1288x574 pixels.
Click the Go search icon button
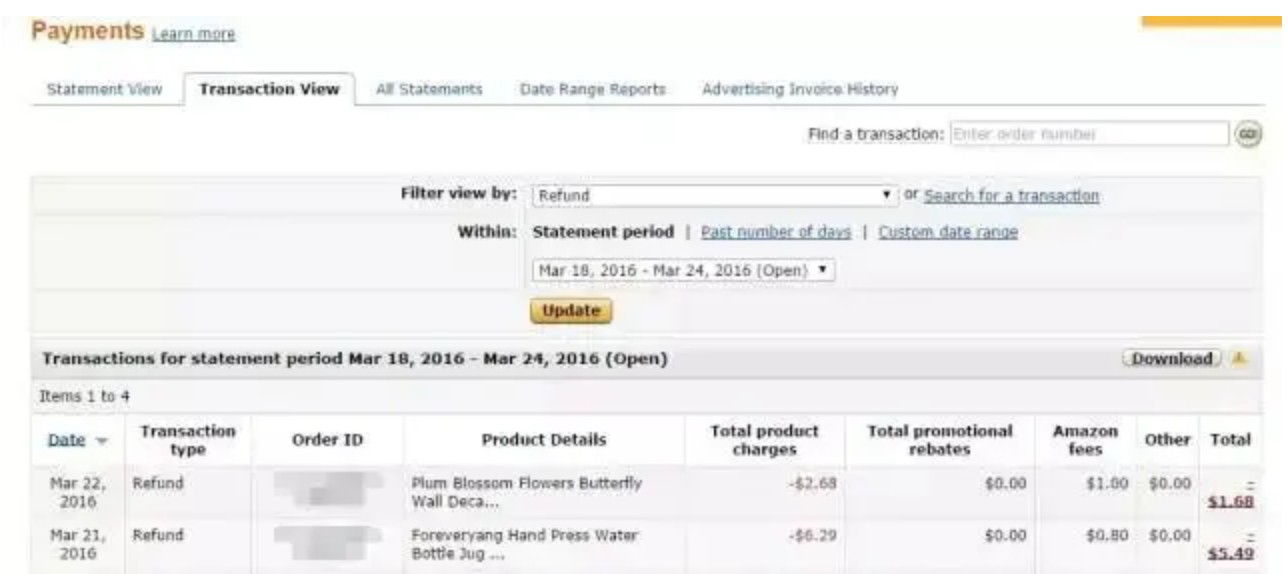click(x=1247, y=134)
